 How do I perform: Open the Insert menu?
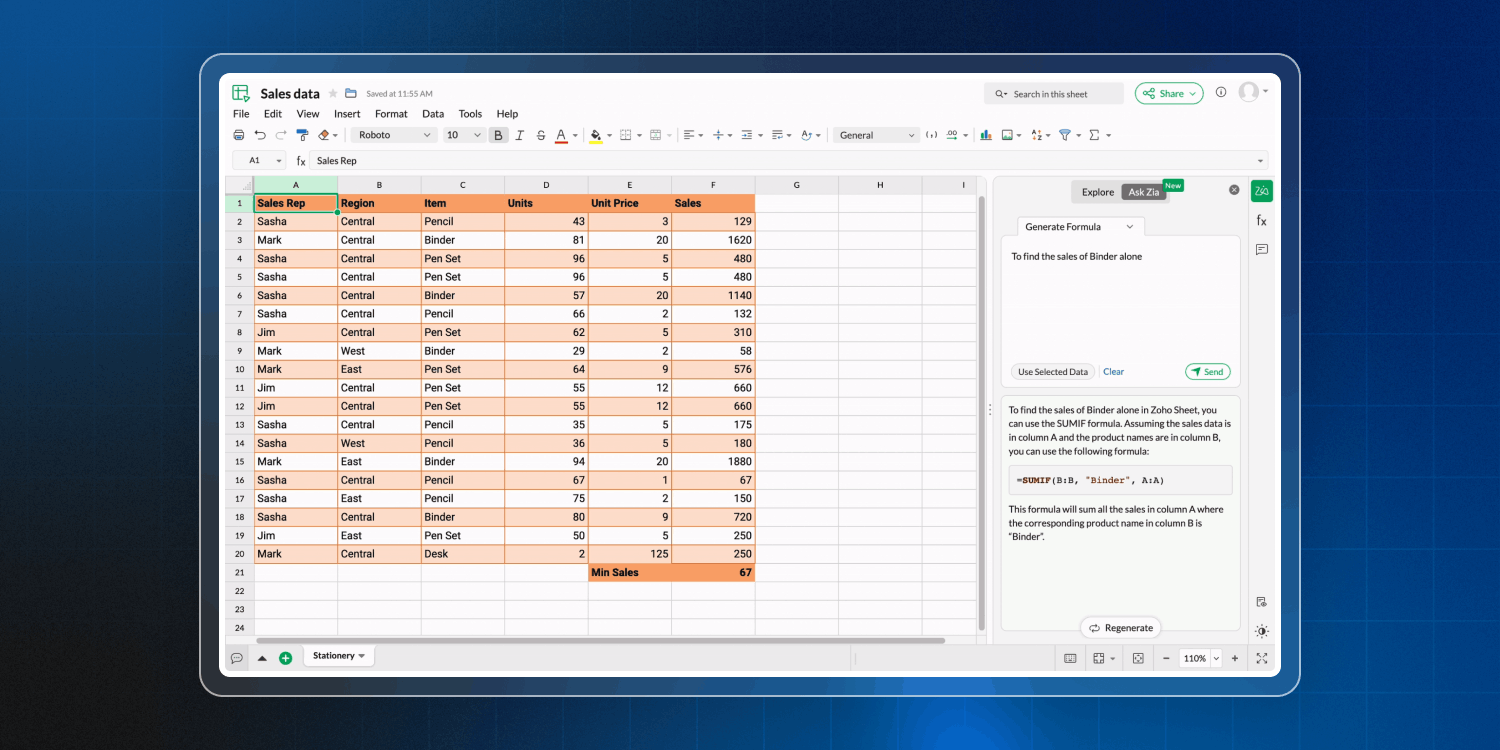[x=347, y=114]
